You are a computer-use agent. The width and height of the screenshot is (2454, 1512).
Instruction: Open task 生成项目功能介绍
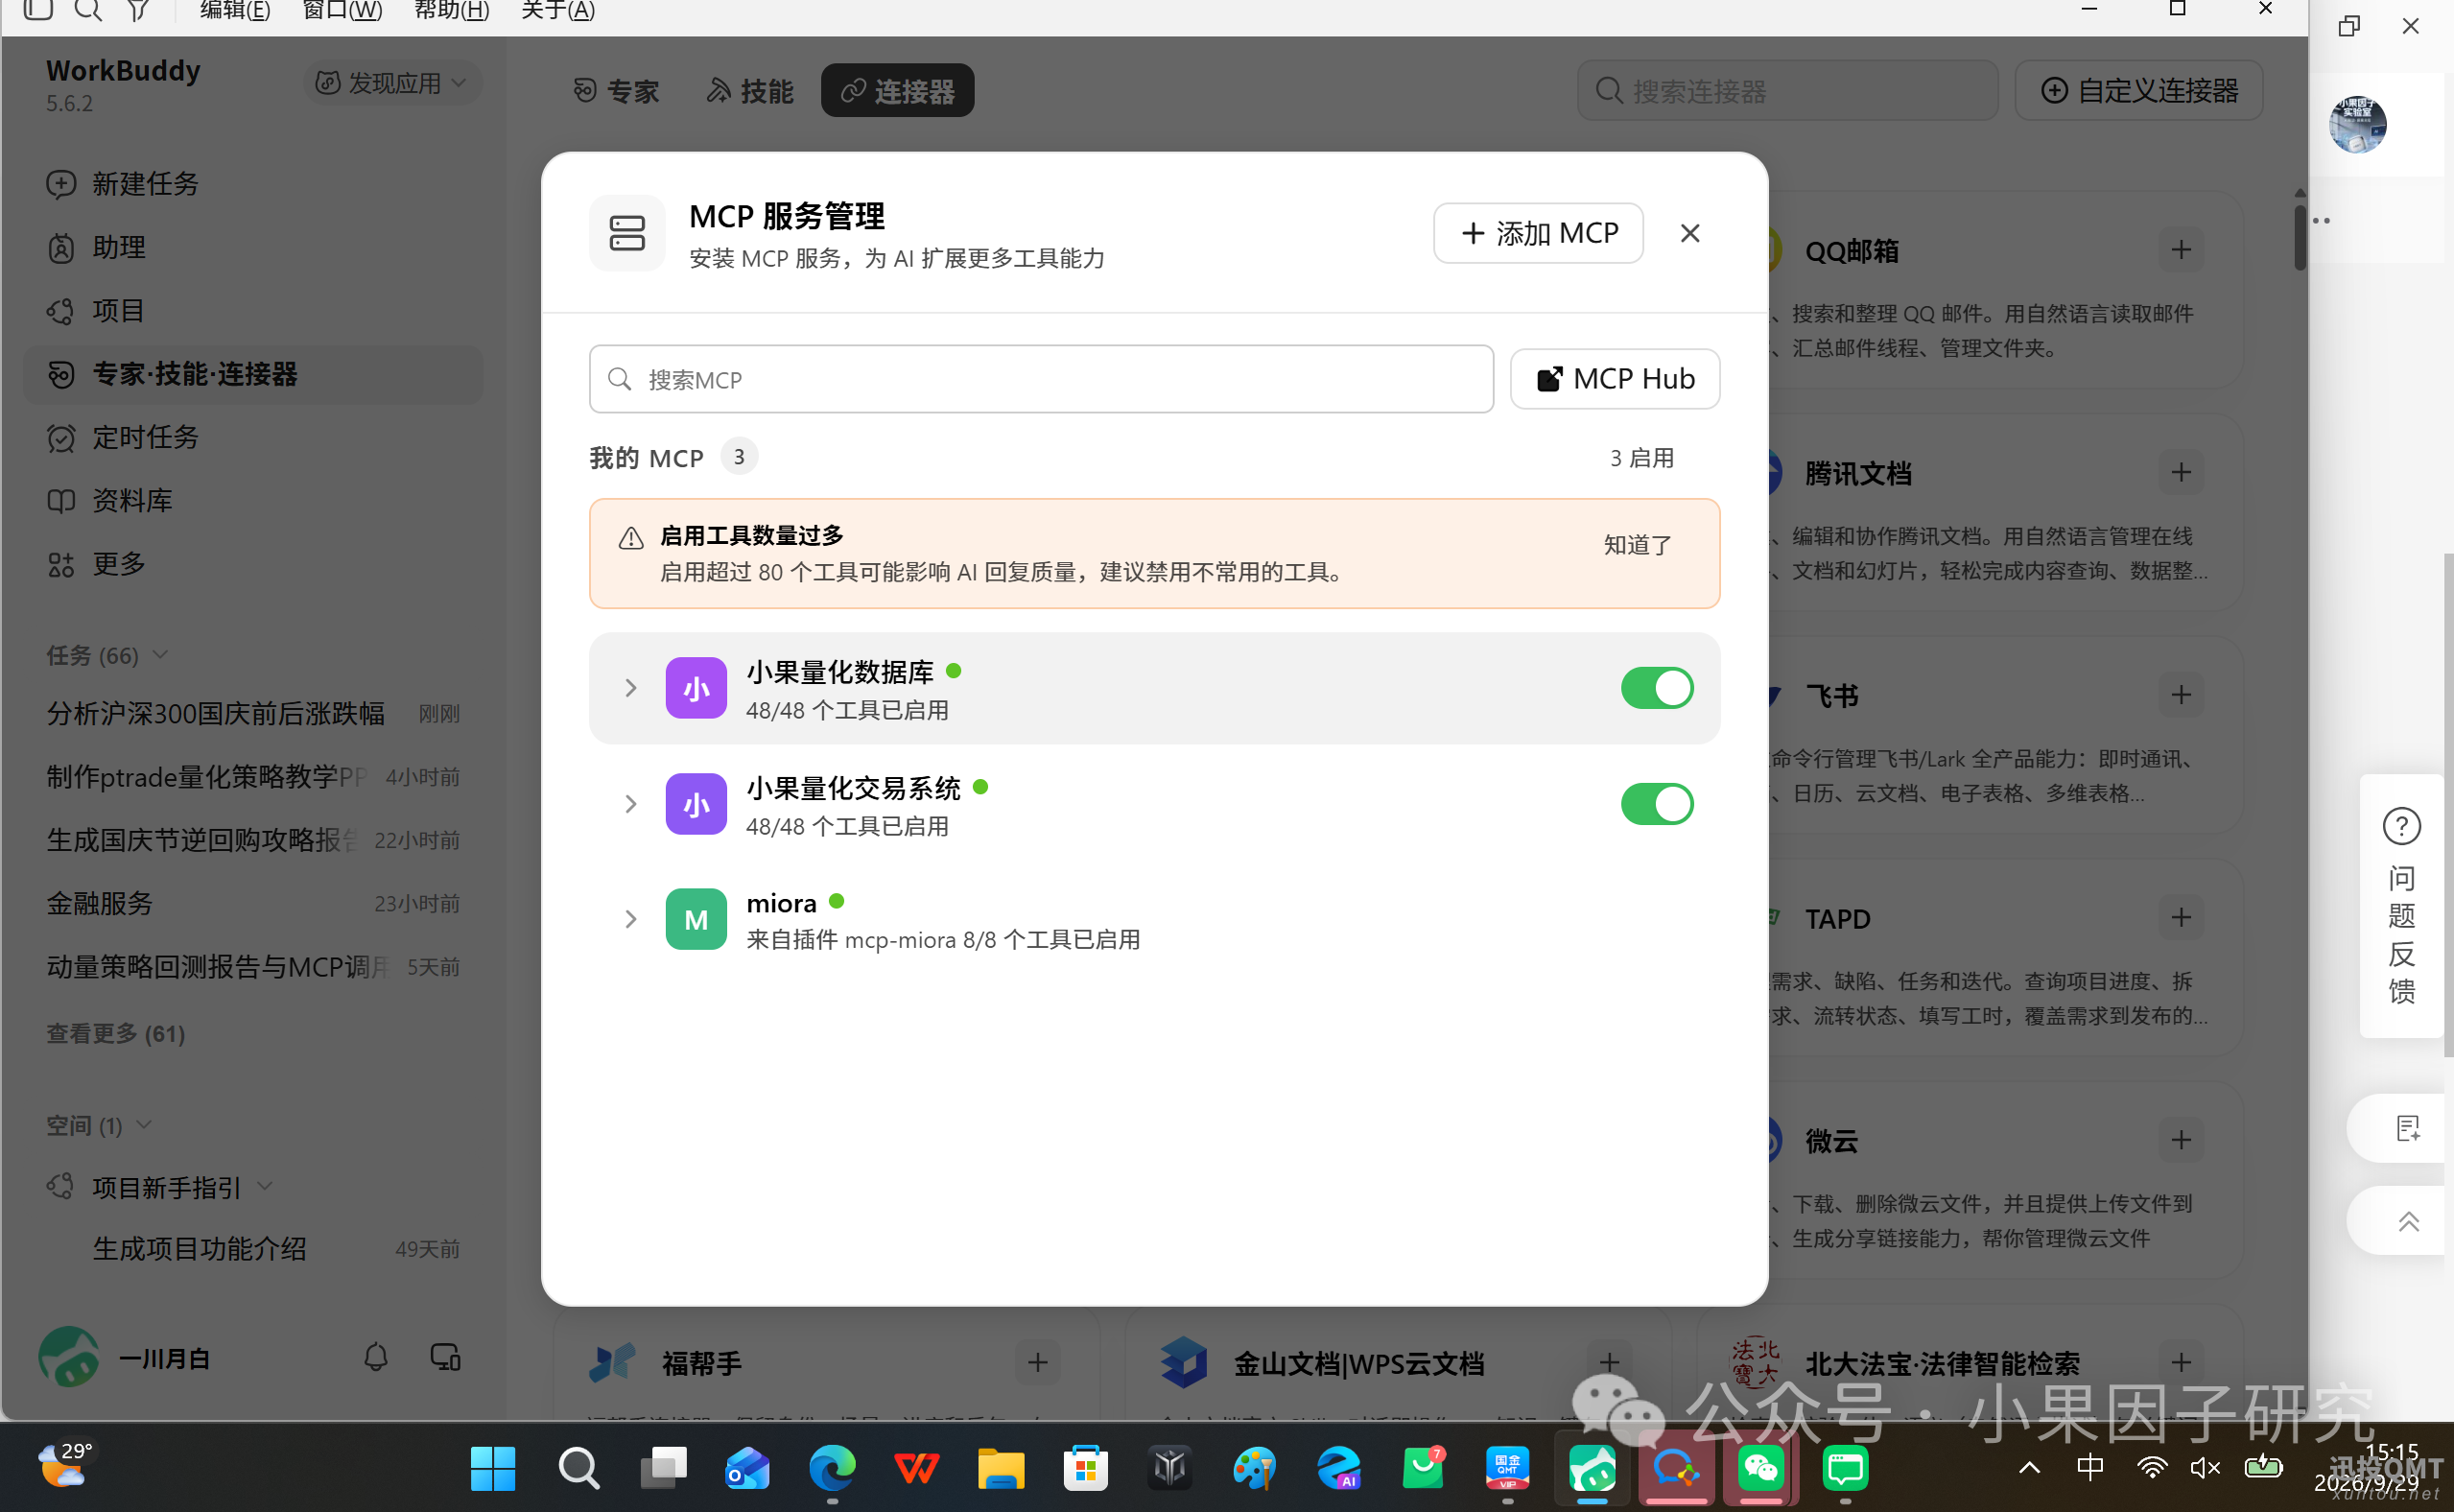point(253,1249)
